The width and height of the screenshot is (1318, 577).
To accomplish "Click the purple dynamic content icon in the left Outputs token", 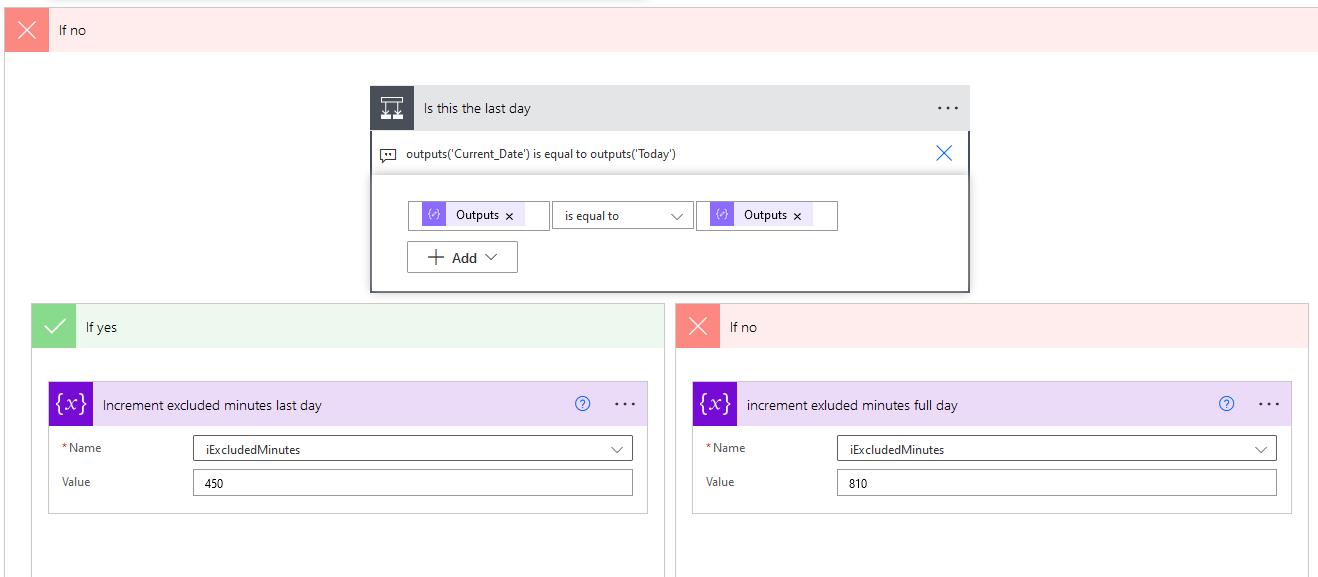I will 433,214.
